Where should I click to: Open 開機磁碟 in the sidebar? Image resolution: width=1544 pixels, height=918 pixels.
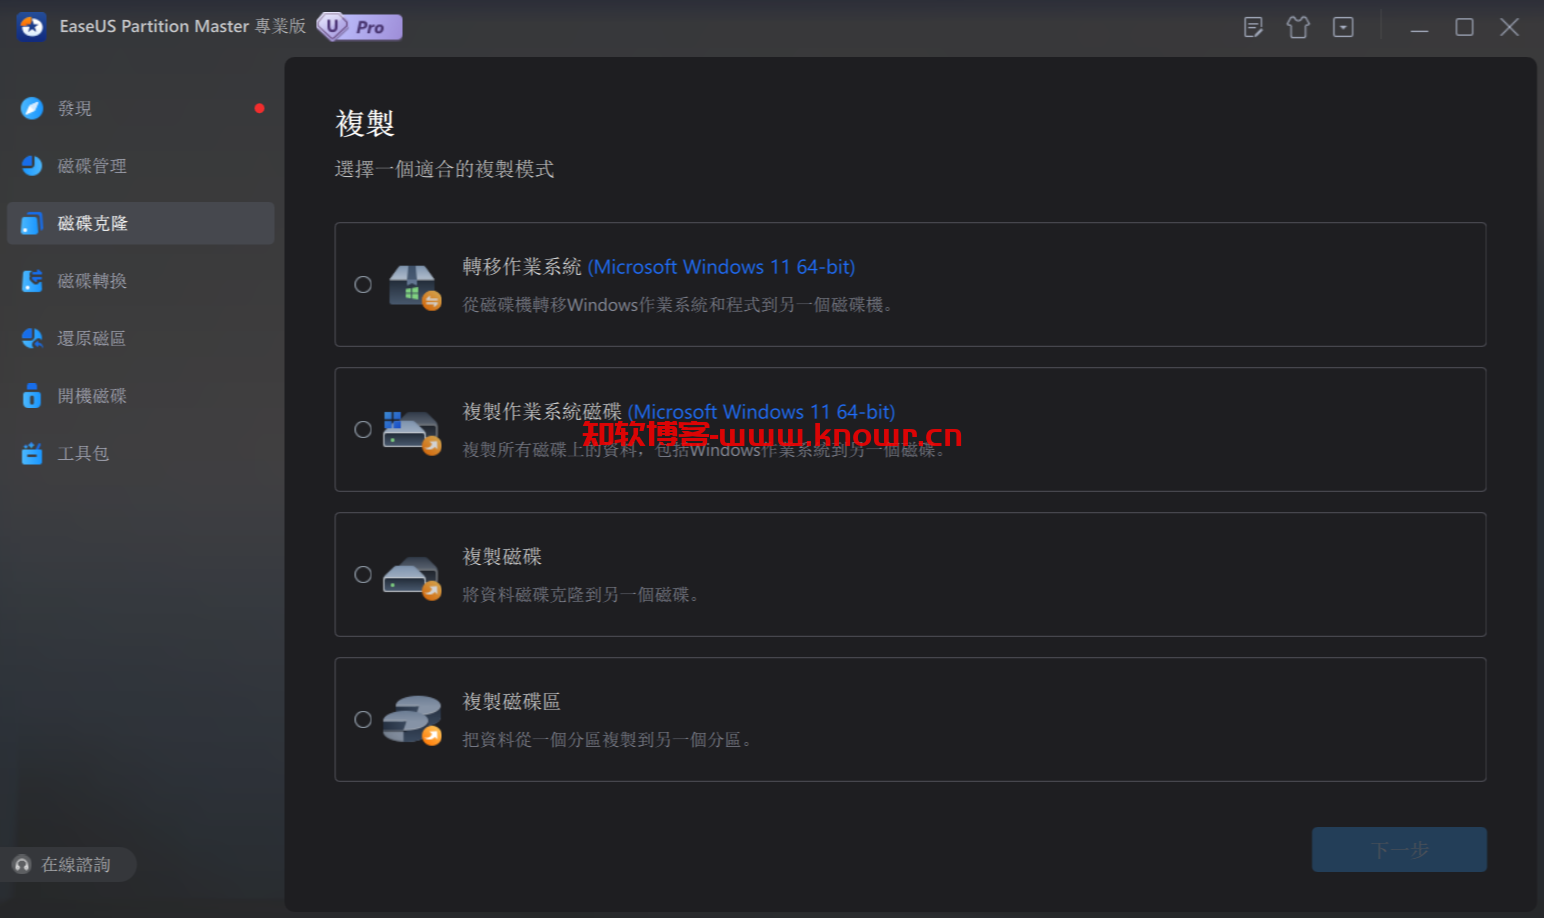pos(141,396)
